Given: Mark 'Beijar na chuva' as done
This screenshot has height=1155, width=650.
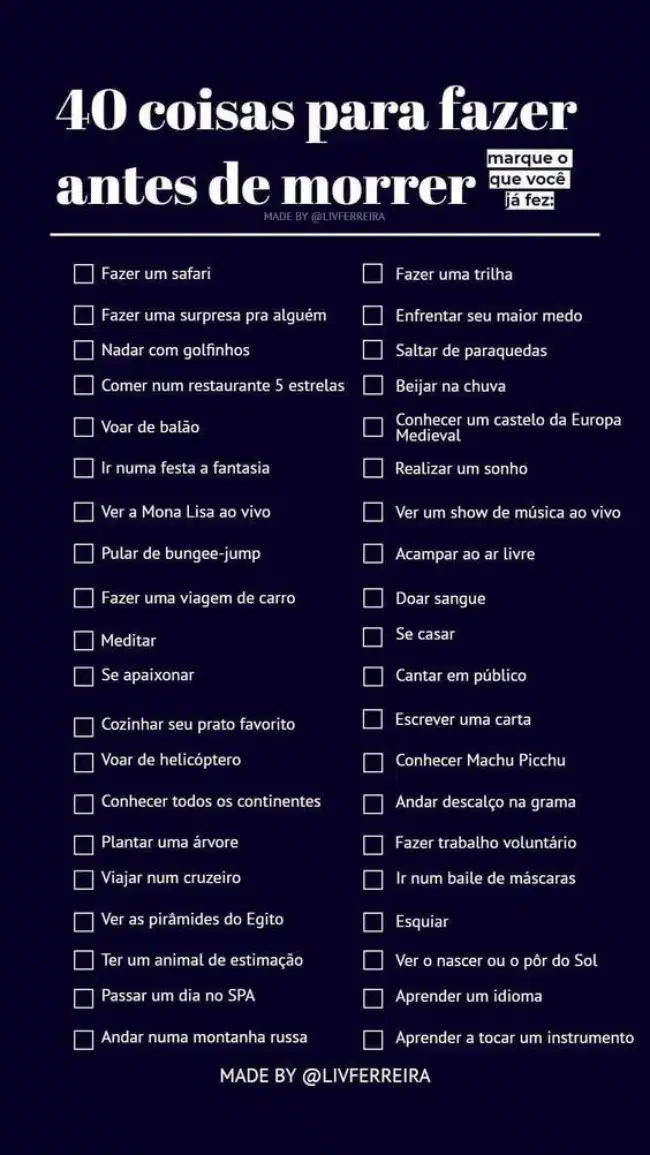Looking at the screenshot, I should [372, 386].
